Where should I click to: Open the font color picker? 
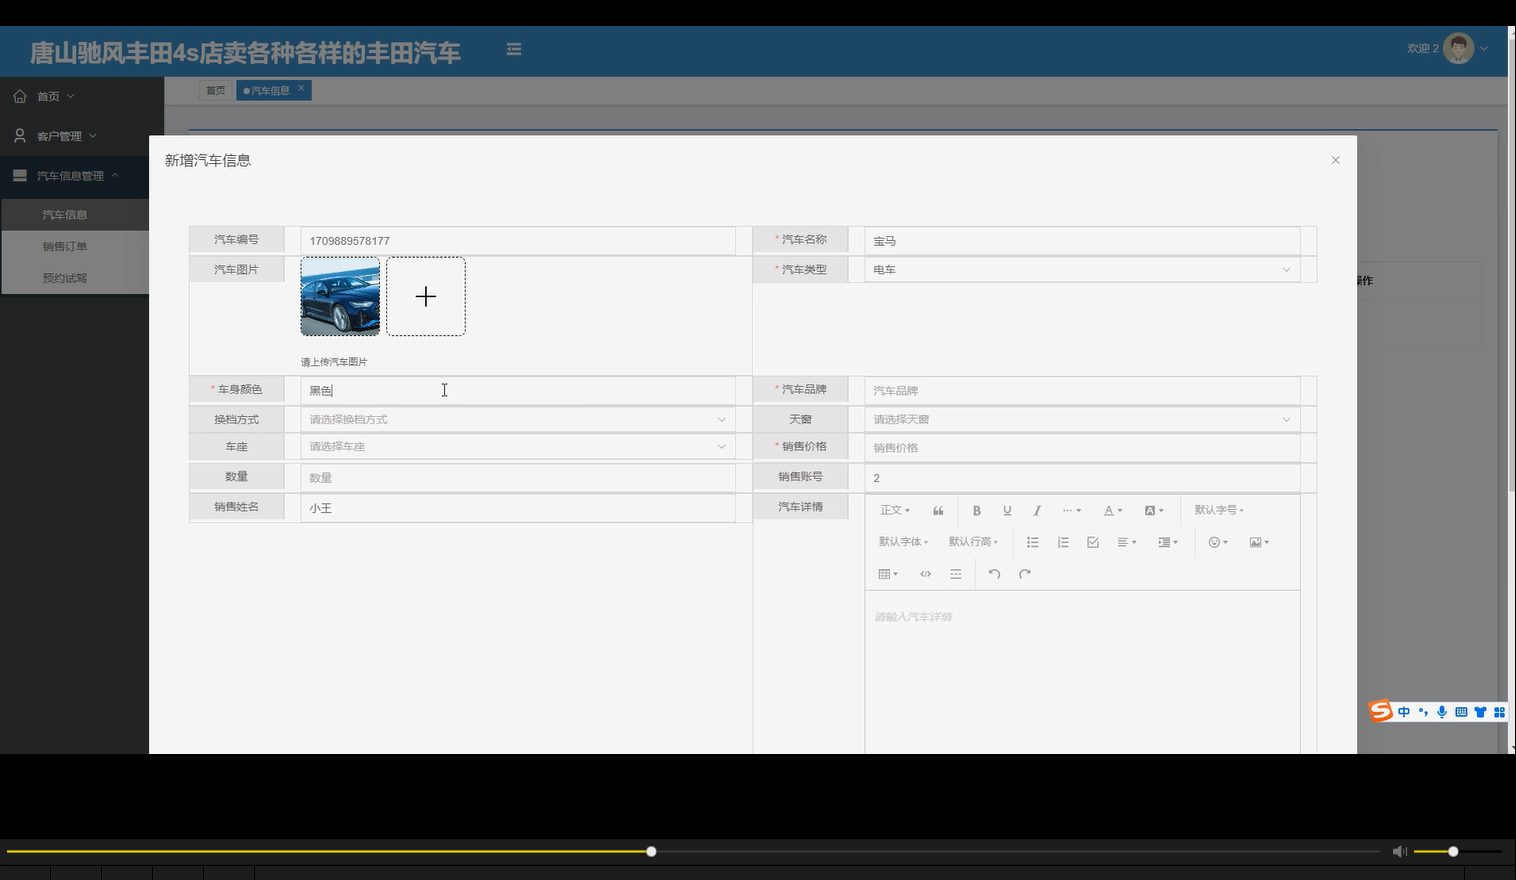1113,511
